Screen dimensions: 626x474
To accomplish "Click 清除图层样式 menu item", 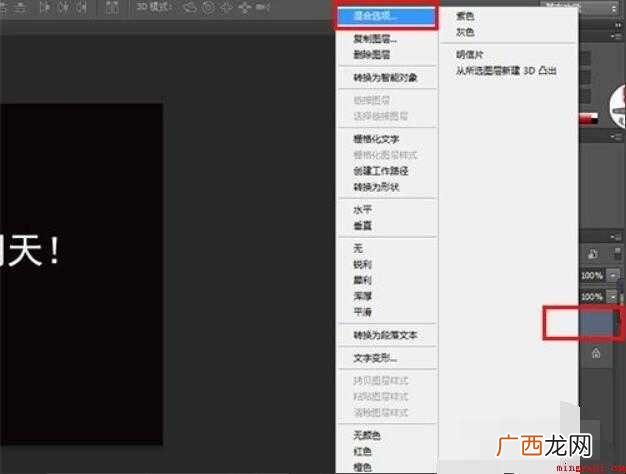I will tap(380, 413).
